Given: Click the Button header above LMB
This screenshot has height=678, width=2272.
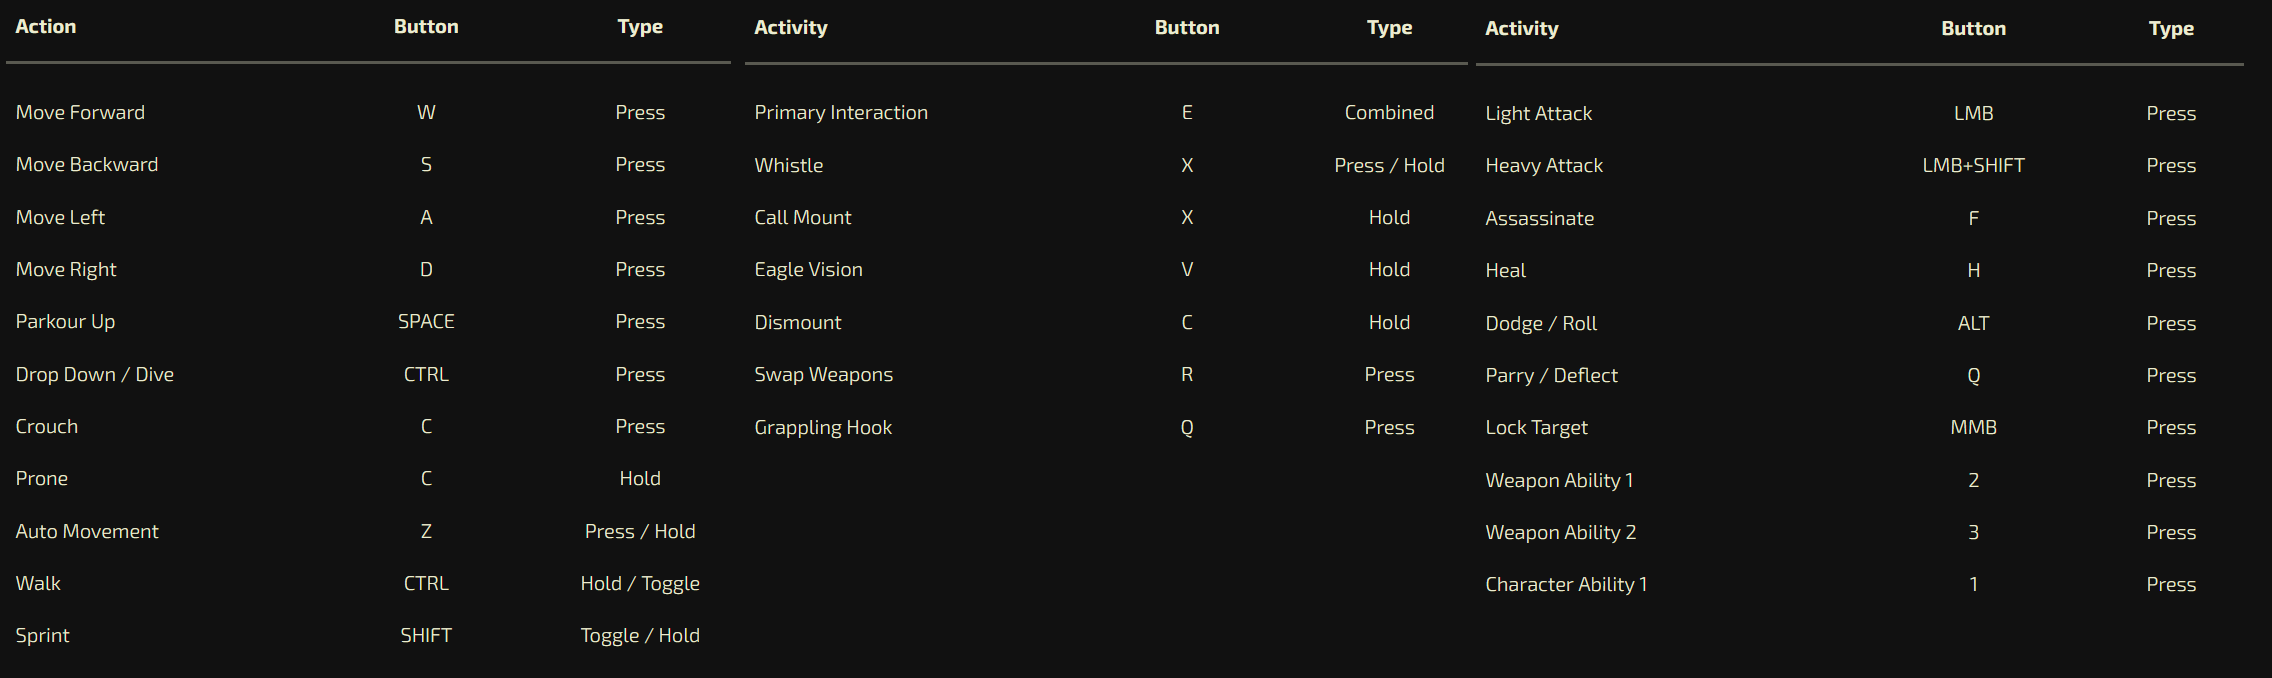Looking at the screenshot, I should (1973, 28).
